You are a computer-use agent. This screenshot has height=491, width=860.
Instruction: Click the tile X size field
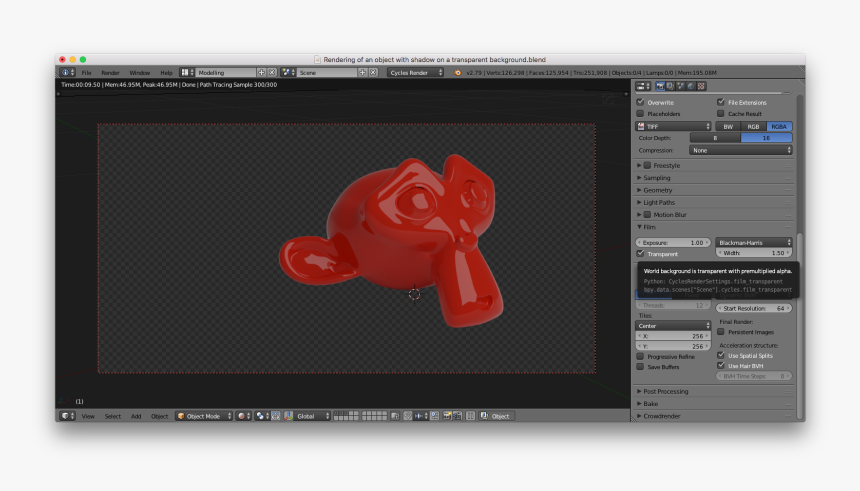pyautogui.click(x=674, y=336)
